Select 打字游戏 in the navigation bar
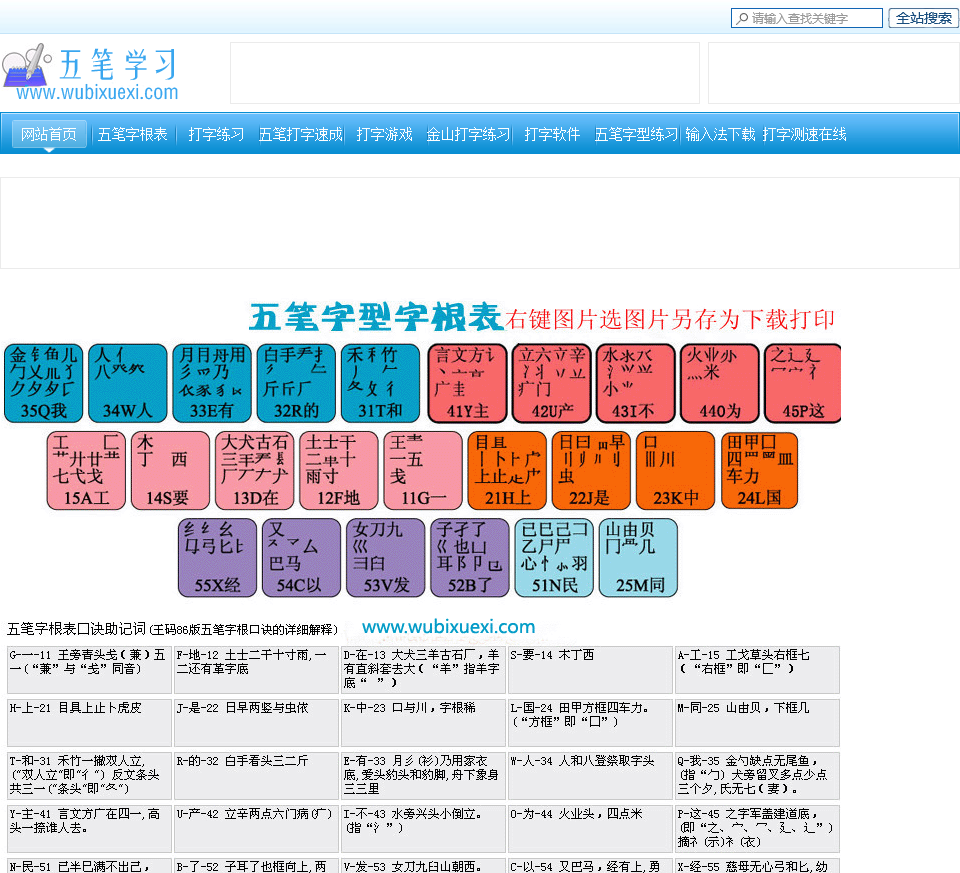Image resolution: width=960 pixels, height=873 pixels. click(384, 134)
